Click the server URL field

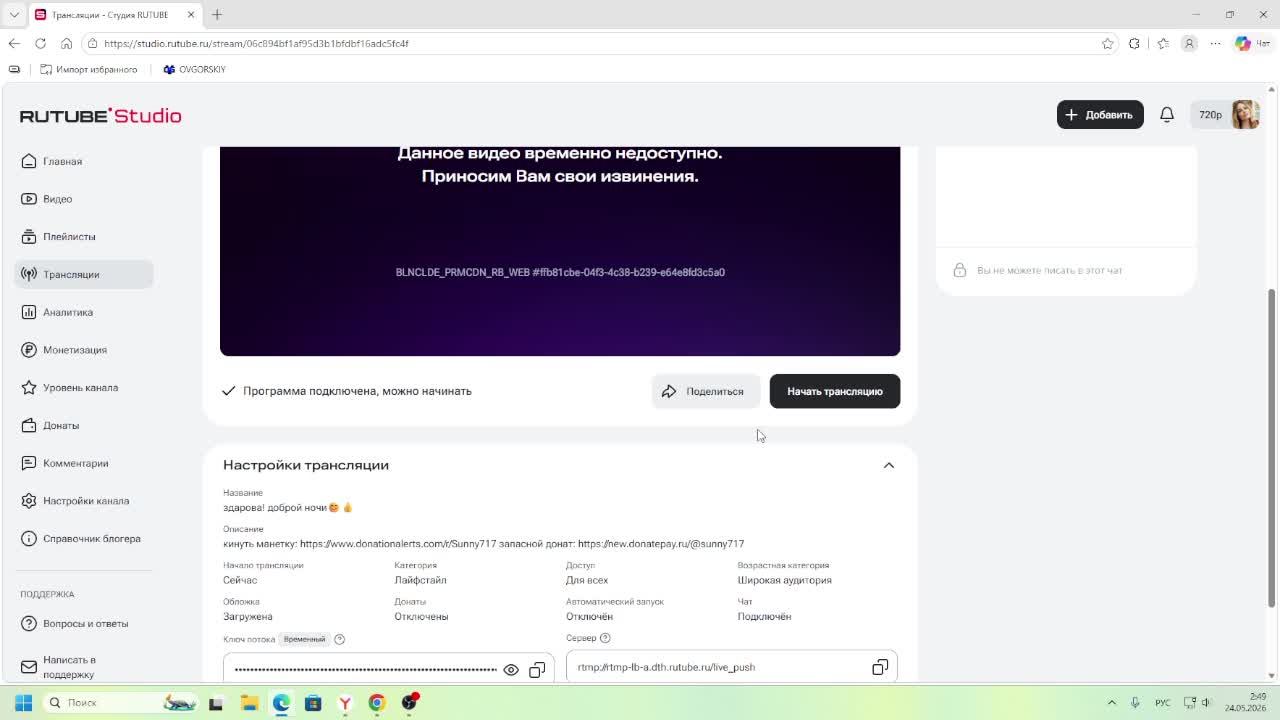[731, 667]
